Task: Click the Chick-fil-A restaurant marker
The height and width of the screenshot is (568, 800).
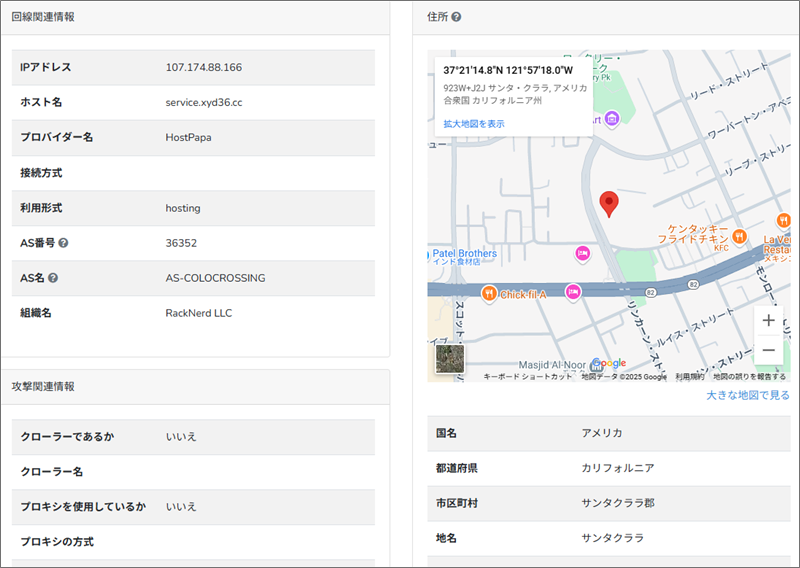Action: click(x=489, y=294)
